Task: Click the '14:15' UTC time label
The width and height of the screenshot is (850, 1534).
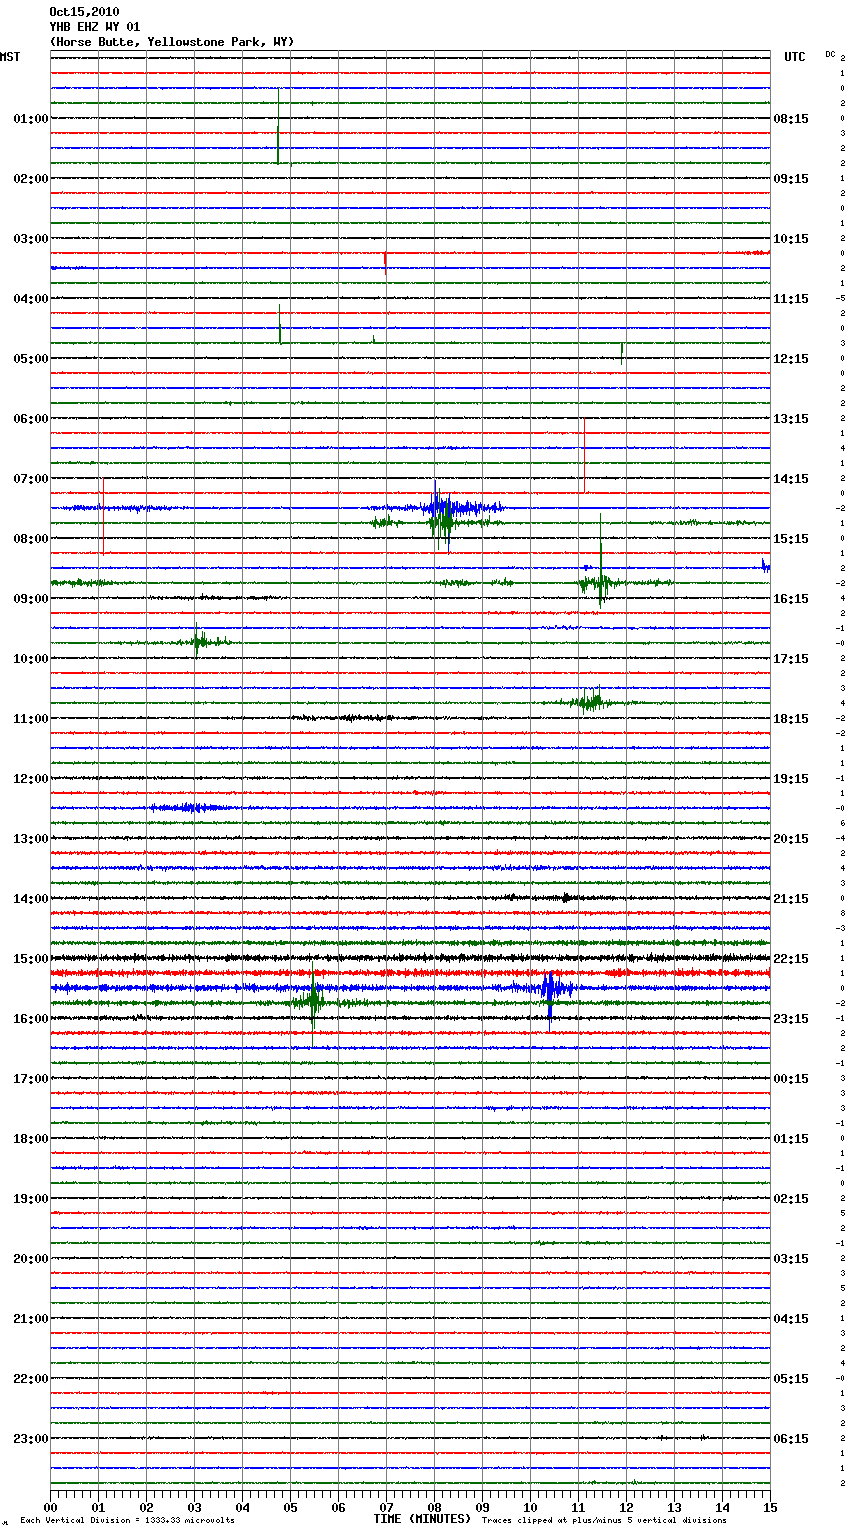Action: point(791,479)
